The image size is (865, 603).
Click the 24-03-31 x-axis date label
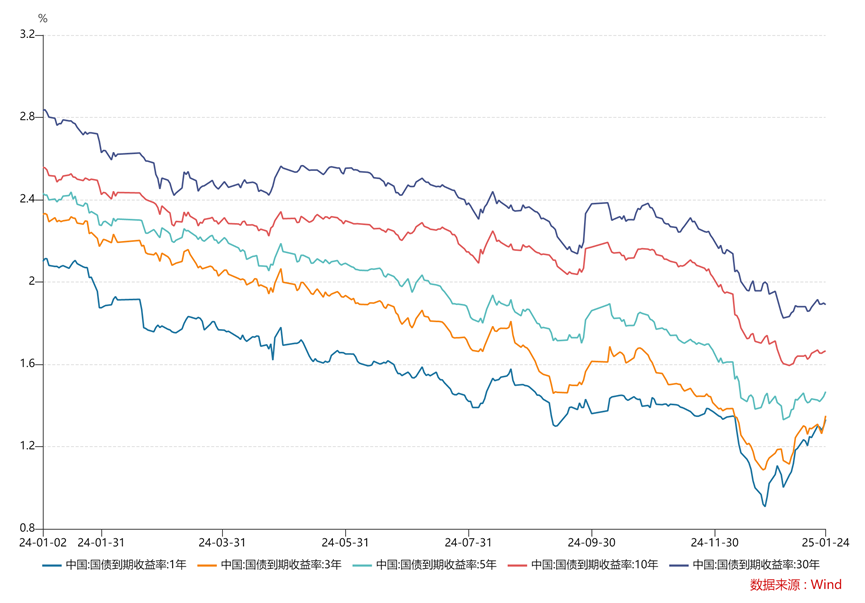222,542
